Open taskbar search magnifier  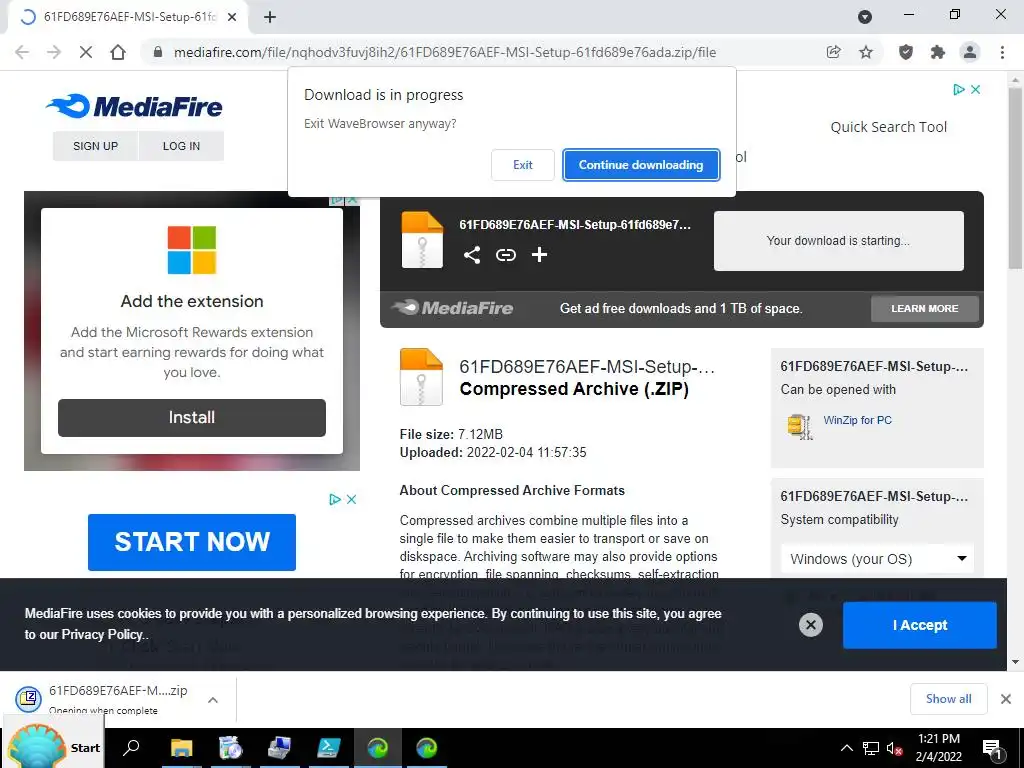click(131, 748)
